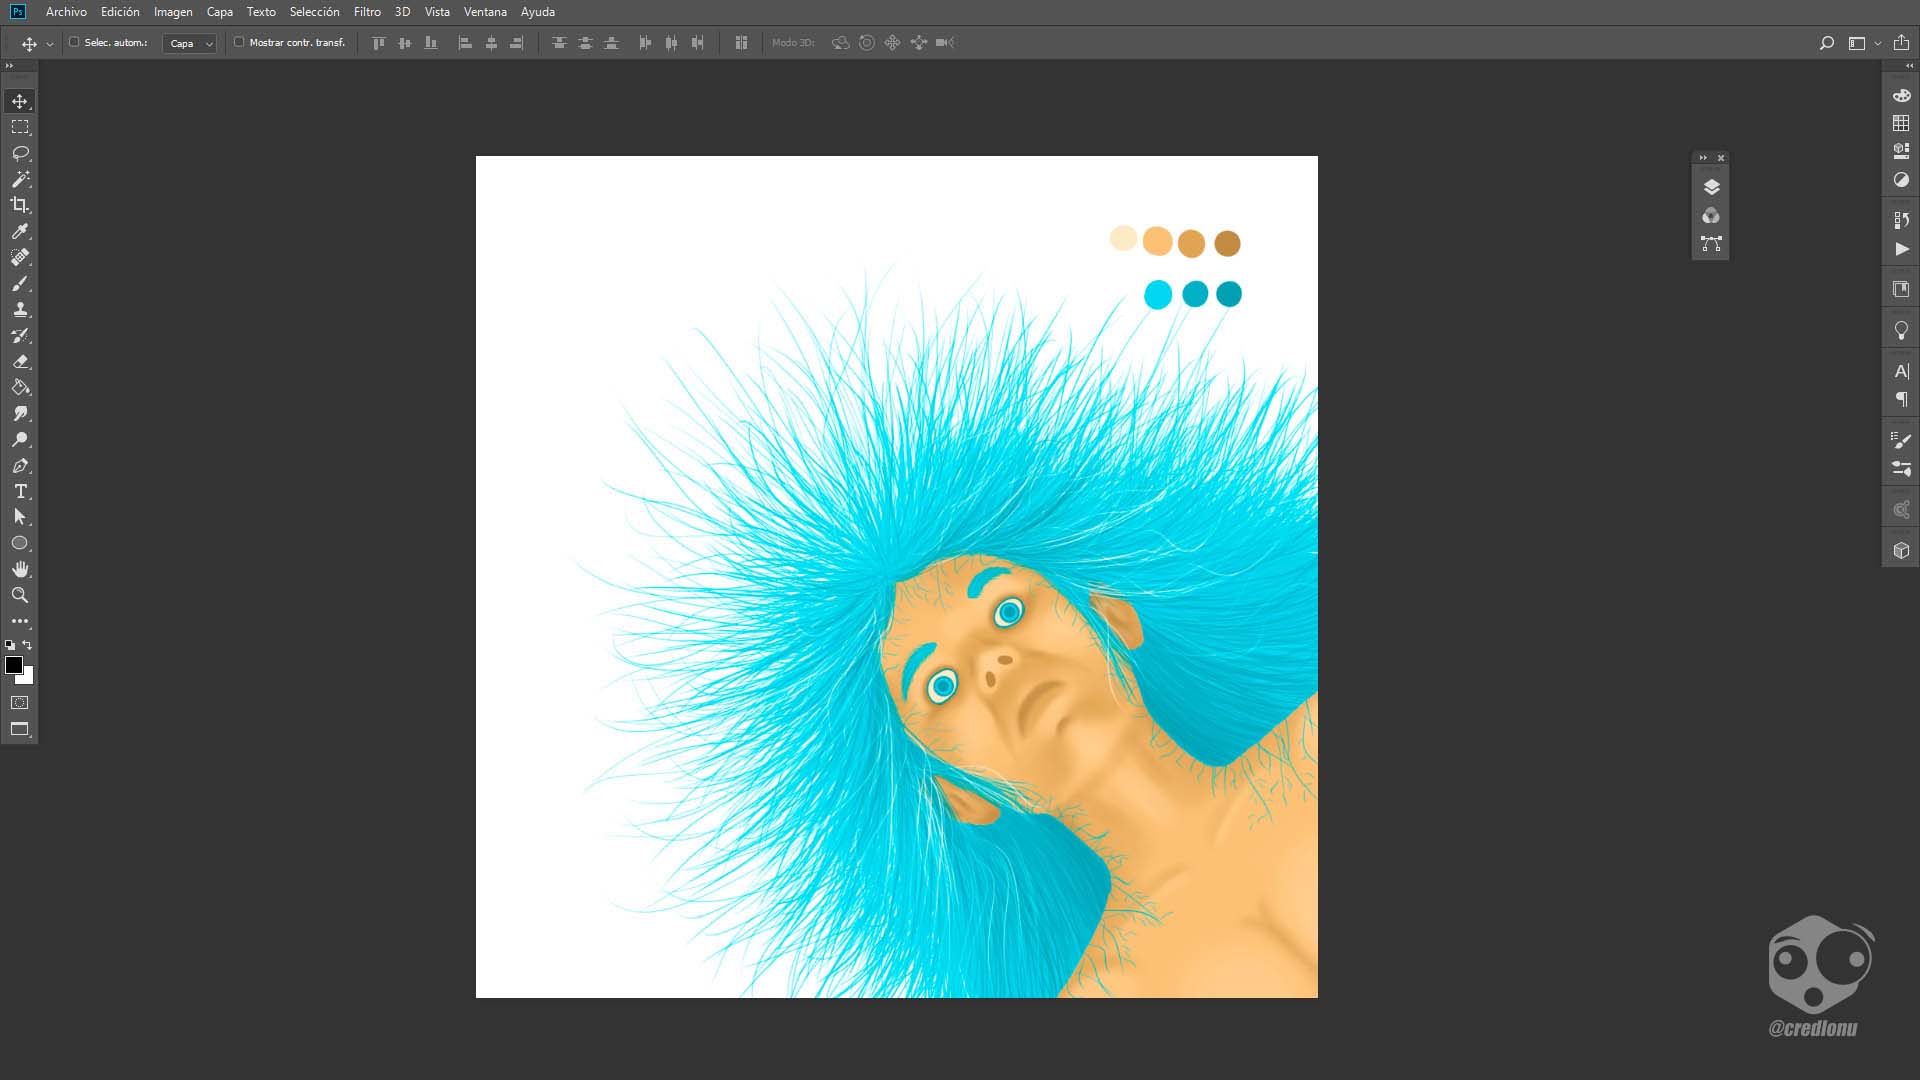This screenshot has height=1080, width=1920.
Task: Open the 3D cube panel icon
Action: (x=1901, y=550)
